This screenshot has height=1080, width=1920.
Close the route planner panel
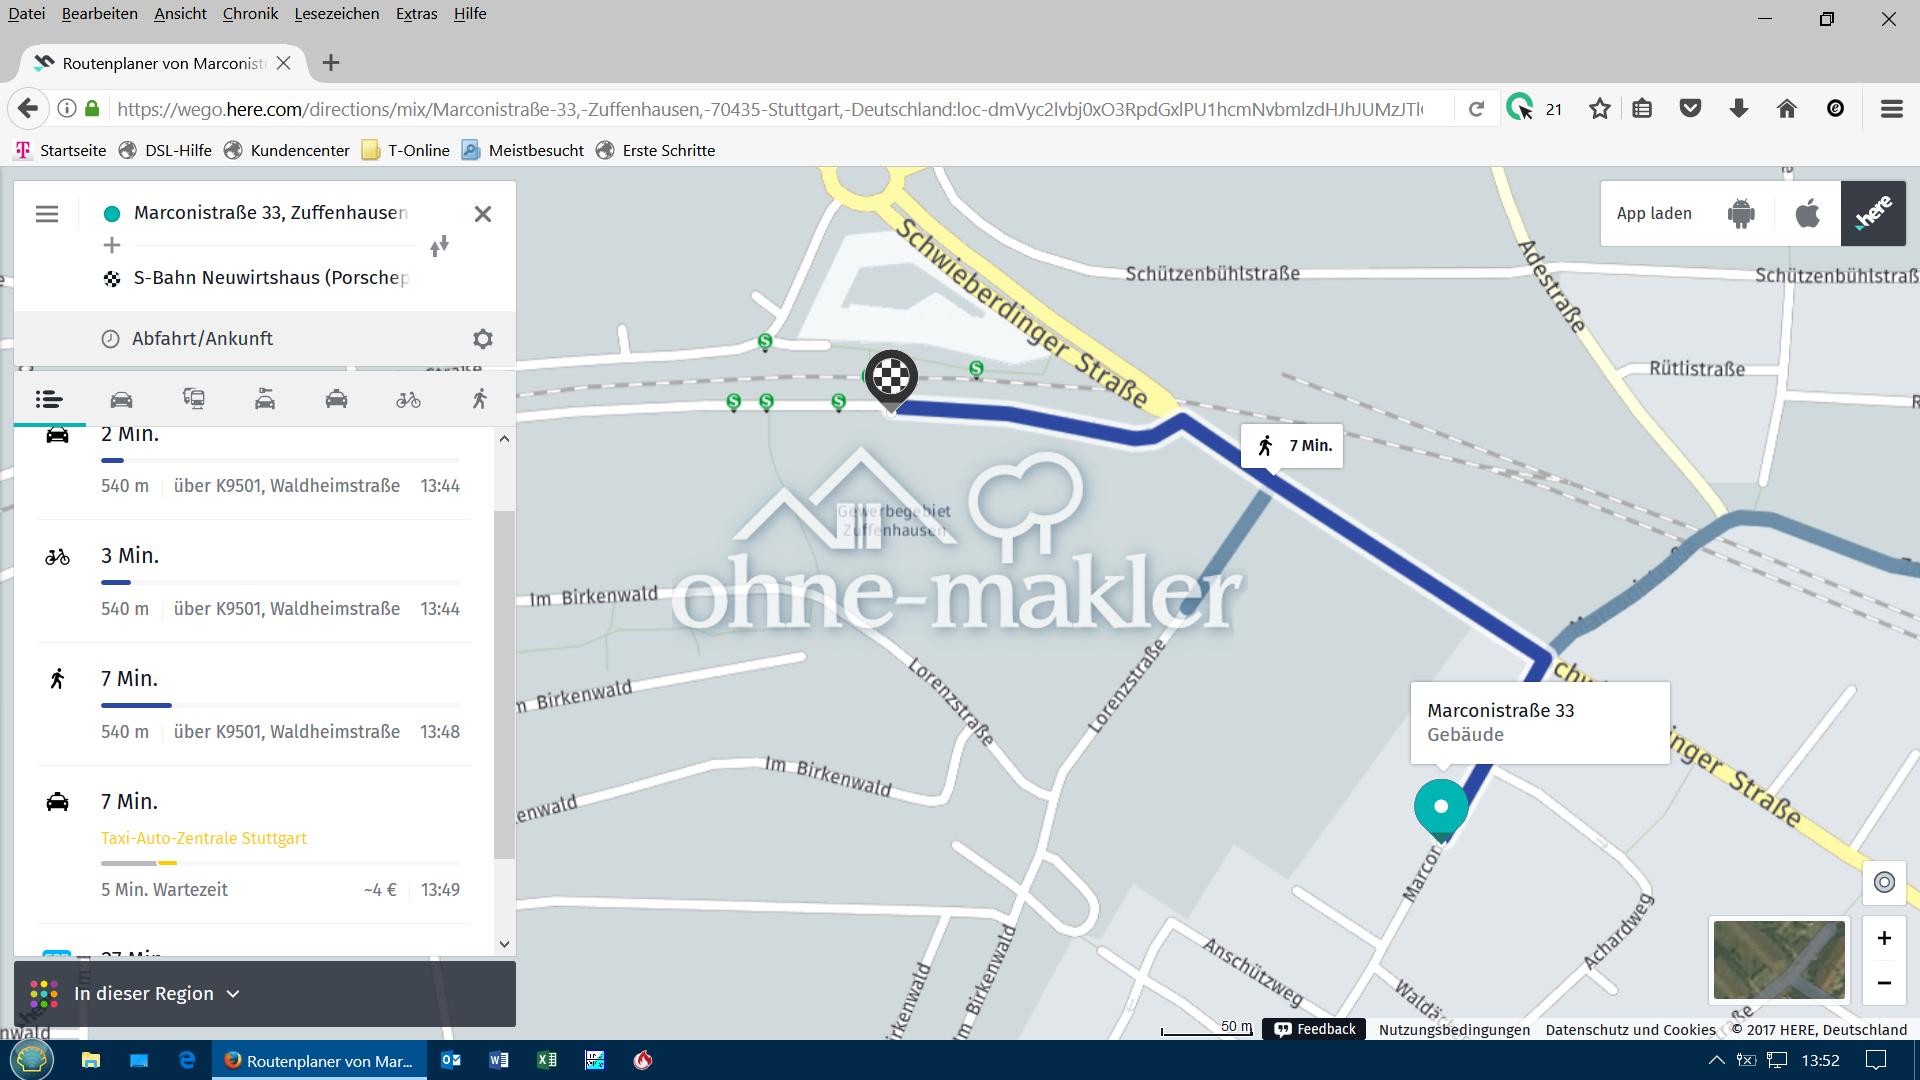click(x=483, y=214)
